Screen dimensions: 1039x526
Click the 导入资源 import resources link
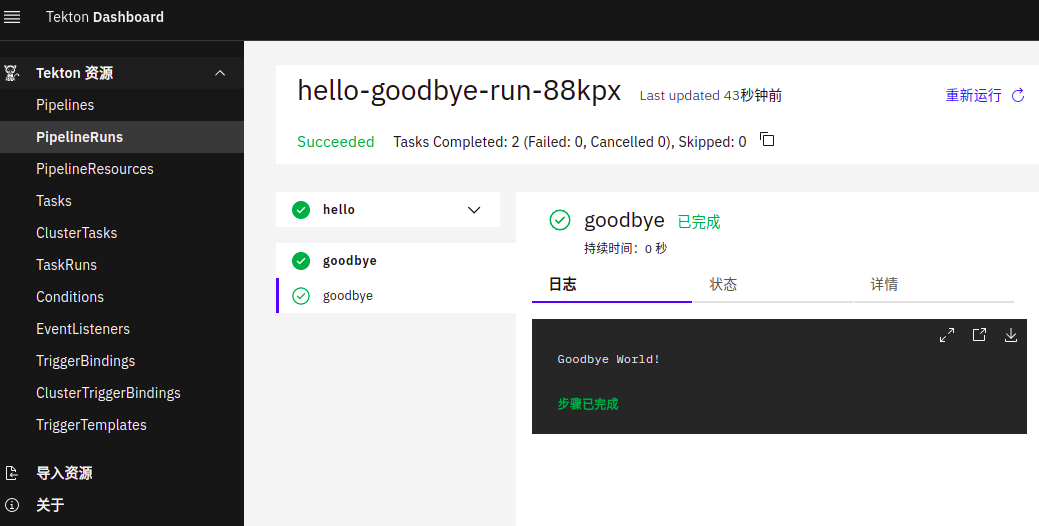pyautogui.click(x=64, y=473)
